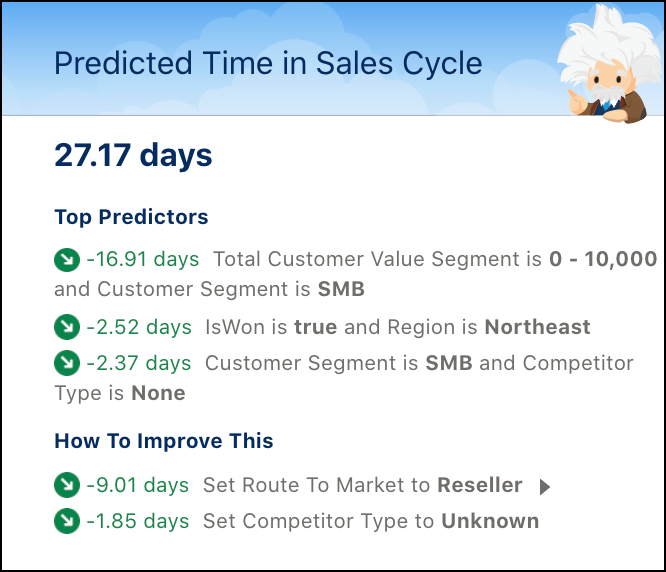666x572 pixels.
Task: Click green arrow icon beside -2.37 days
Action: pyautogui.click(x=67, y=363)
